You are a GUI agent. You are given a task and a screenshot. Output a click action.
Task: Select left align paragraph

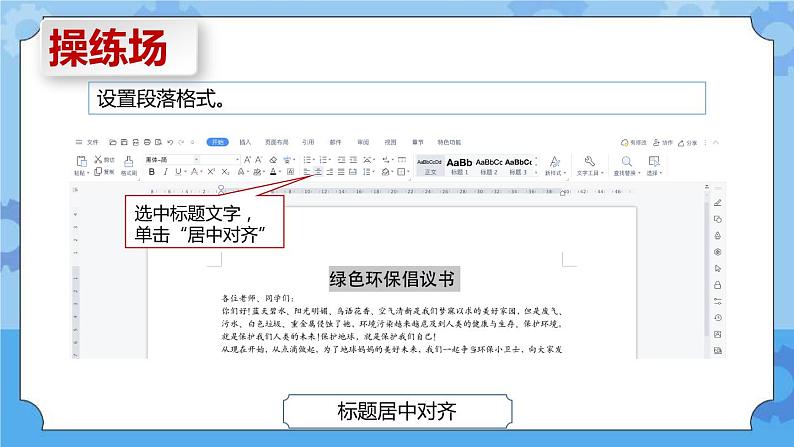[x=307, y=172]
